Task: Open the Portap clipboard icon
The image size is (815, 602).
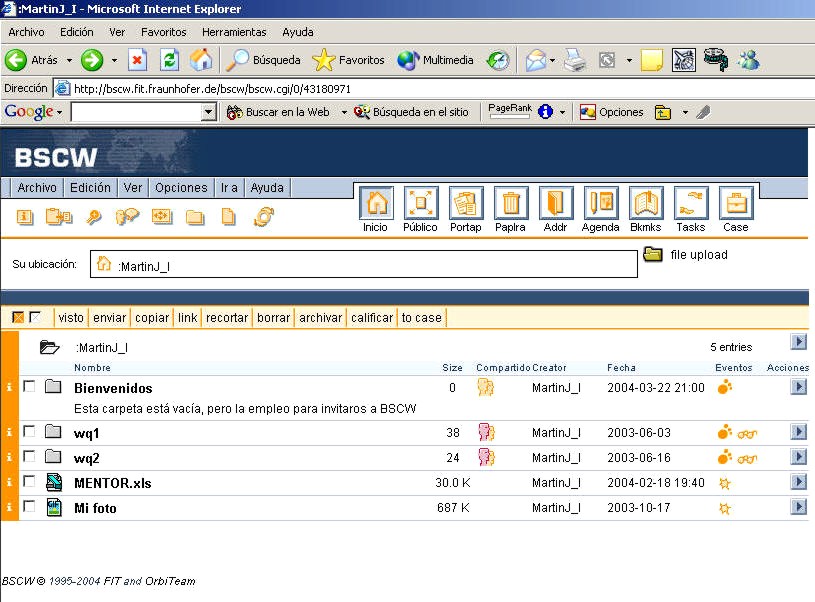Action: 465,204
